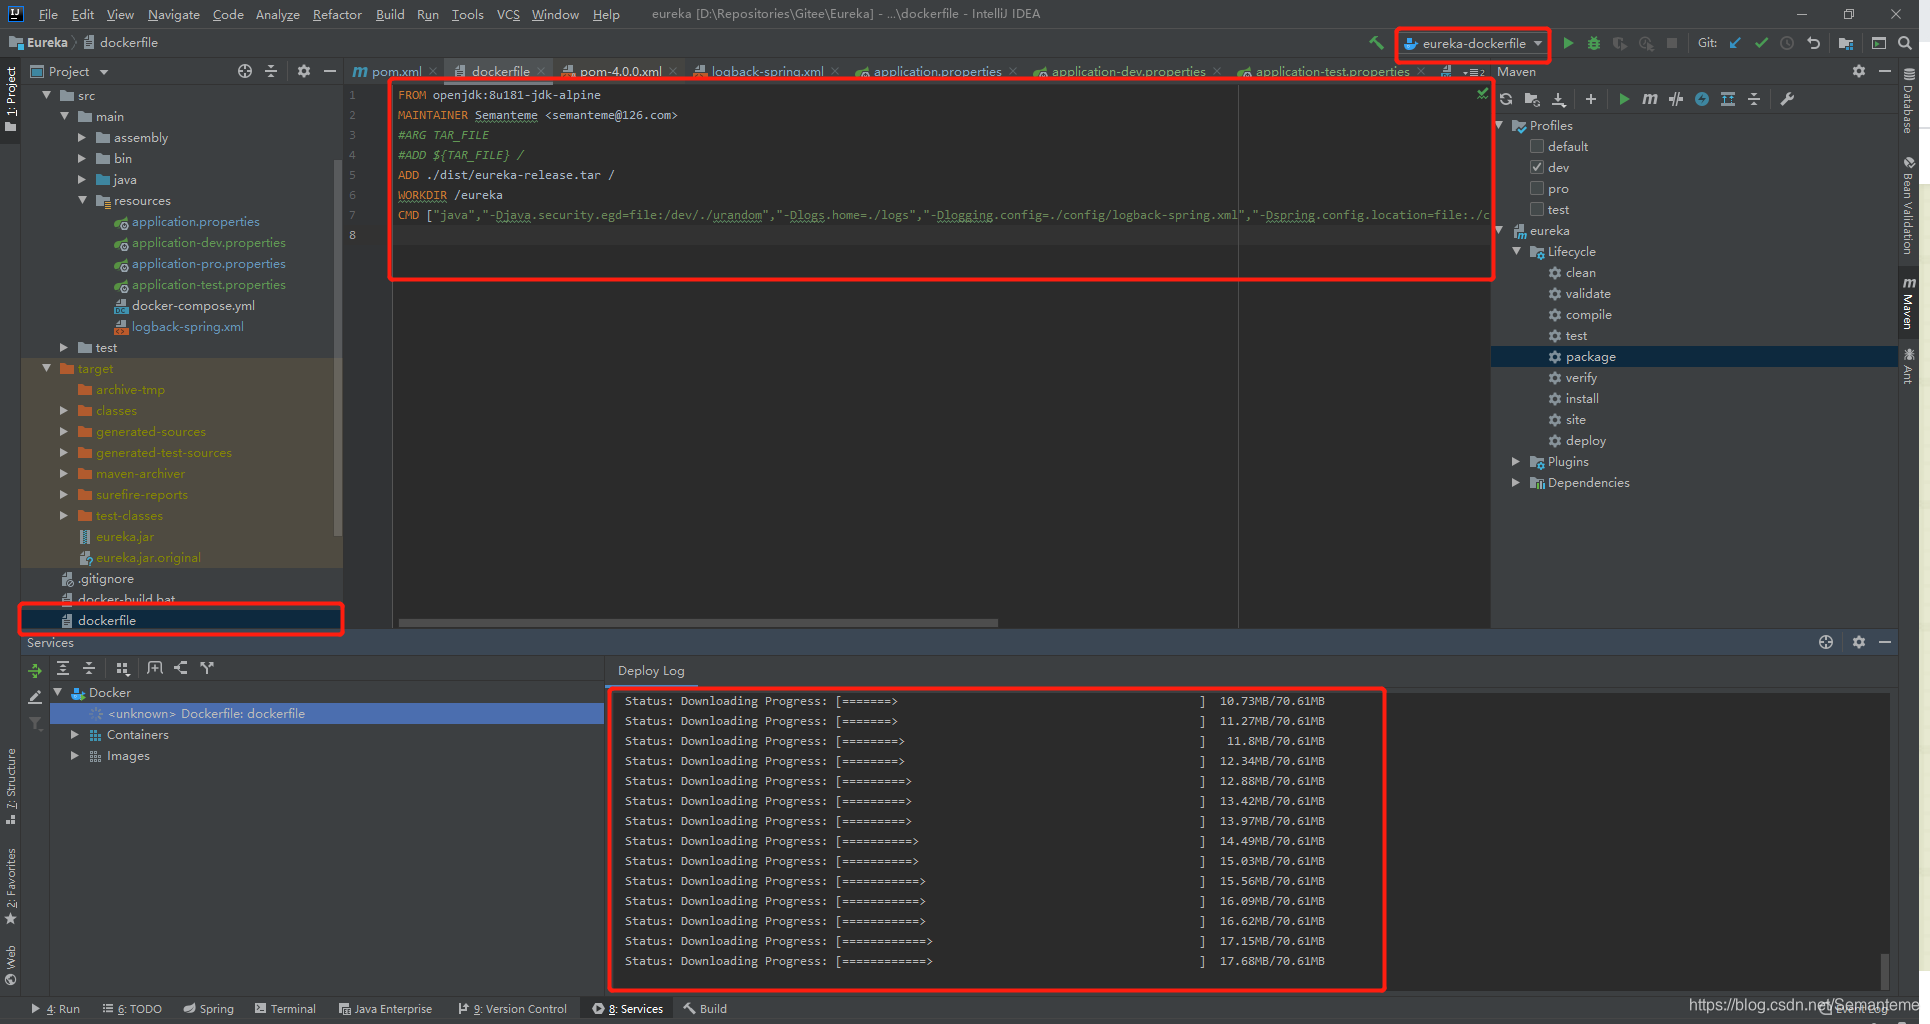Click Git commit checkmark icon
Image resolution: width=1930 pixels, height=1024 pixels.
(1761, 43)
